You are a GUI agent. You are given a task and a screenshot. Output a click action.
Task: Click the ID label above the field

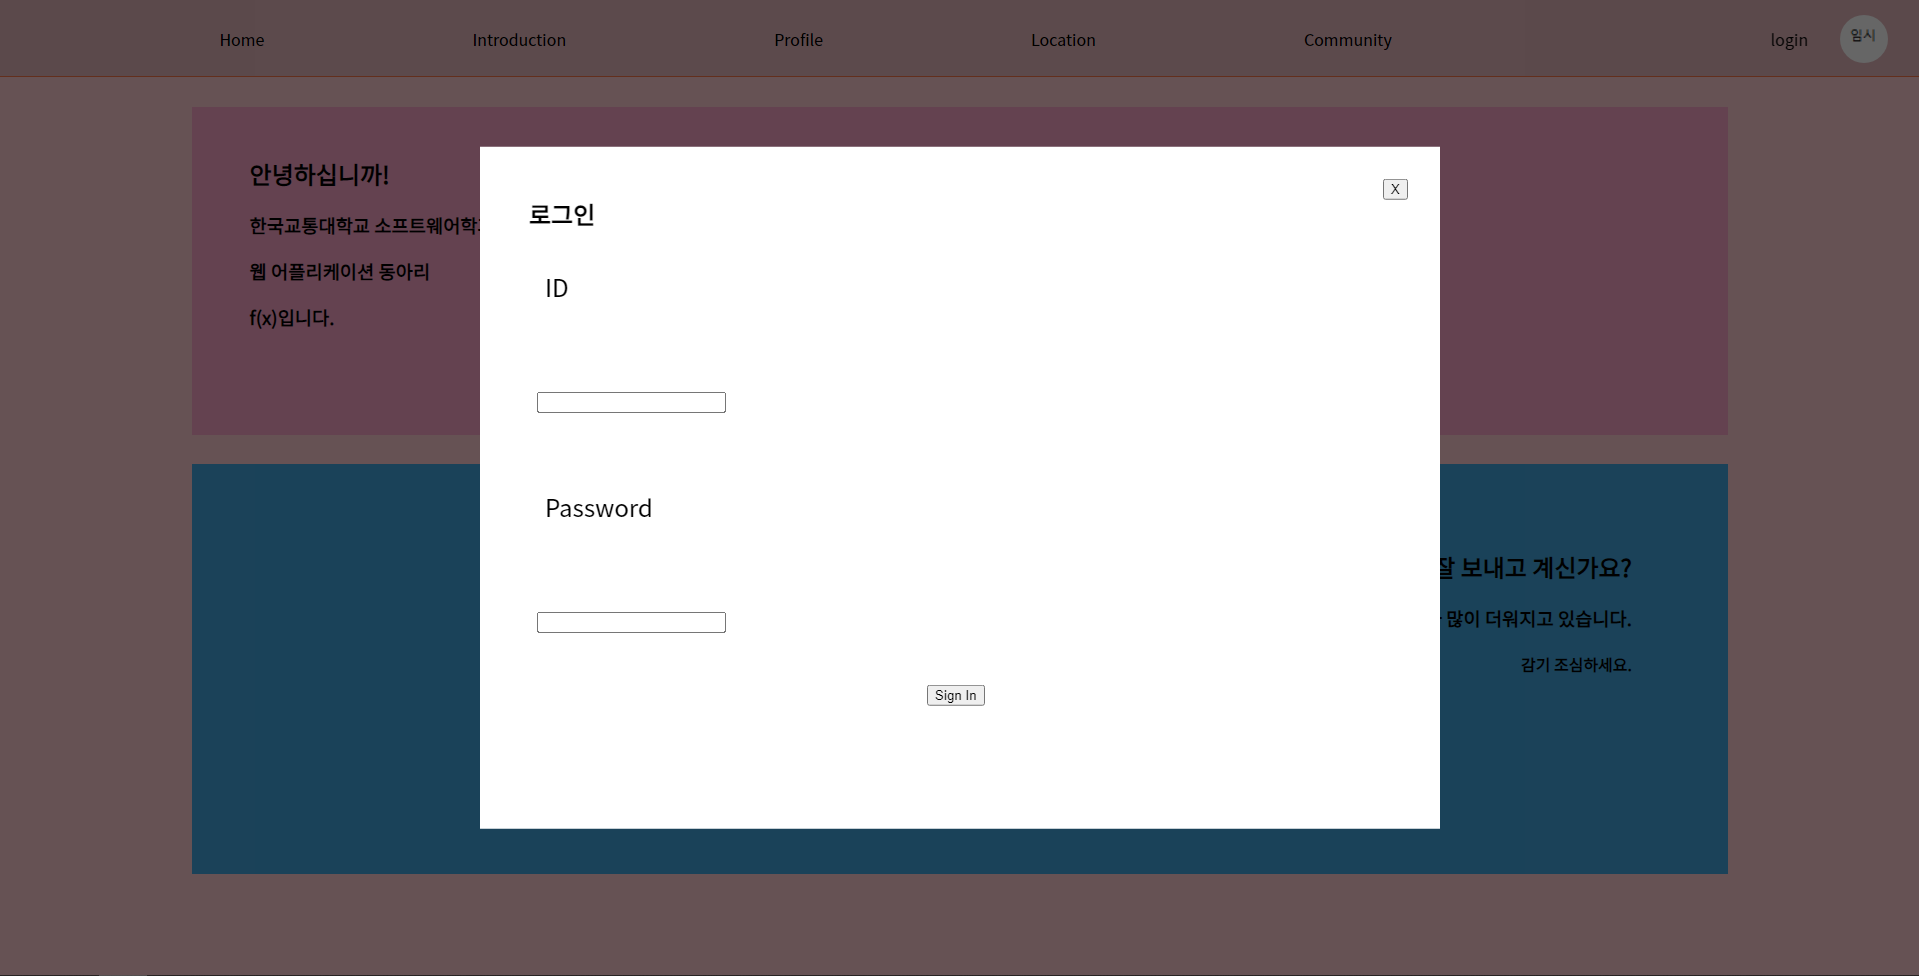tap(556, 288)
